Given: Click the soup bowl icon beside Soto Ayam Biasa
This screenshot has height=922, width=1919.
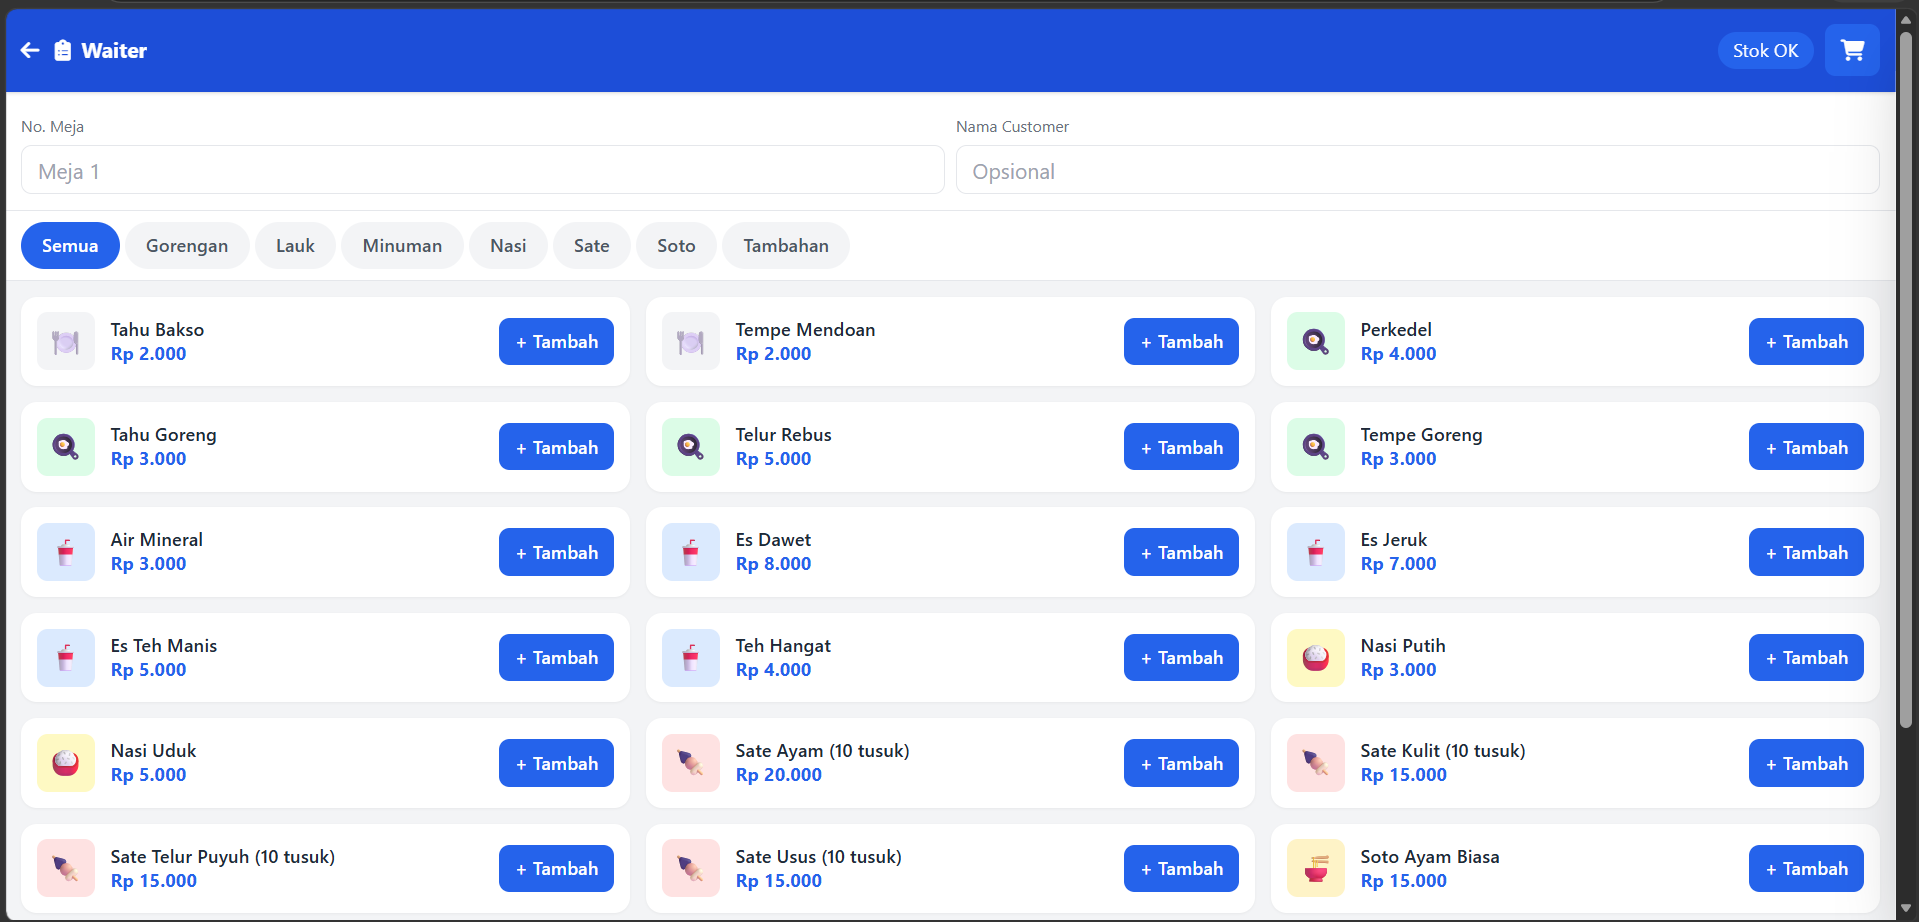Looking at the screenshot, I should (1315, 868).
